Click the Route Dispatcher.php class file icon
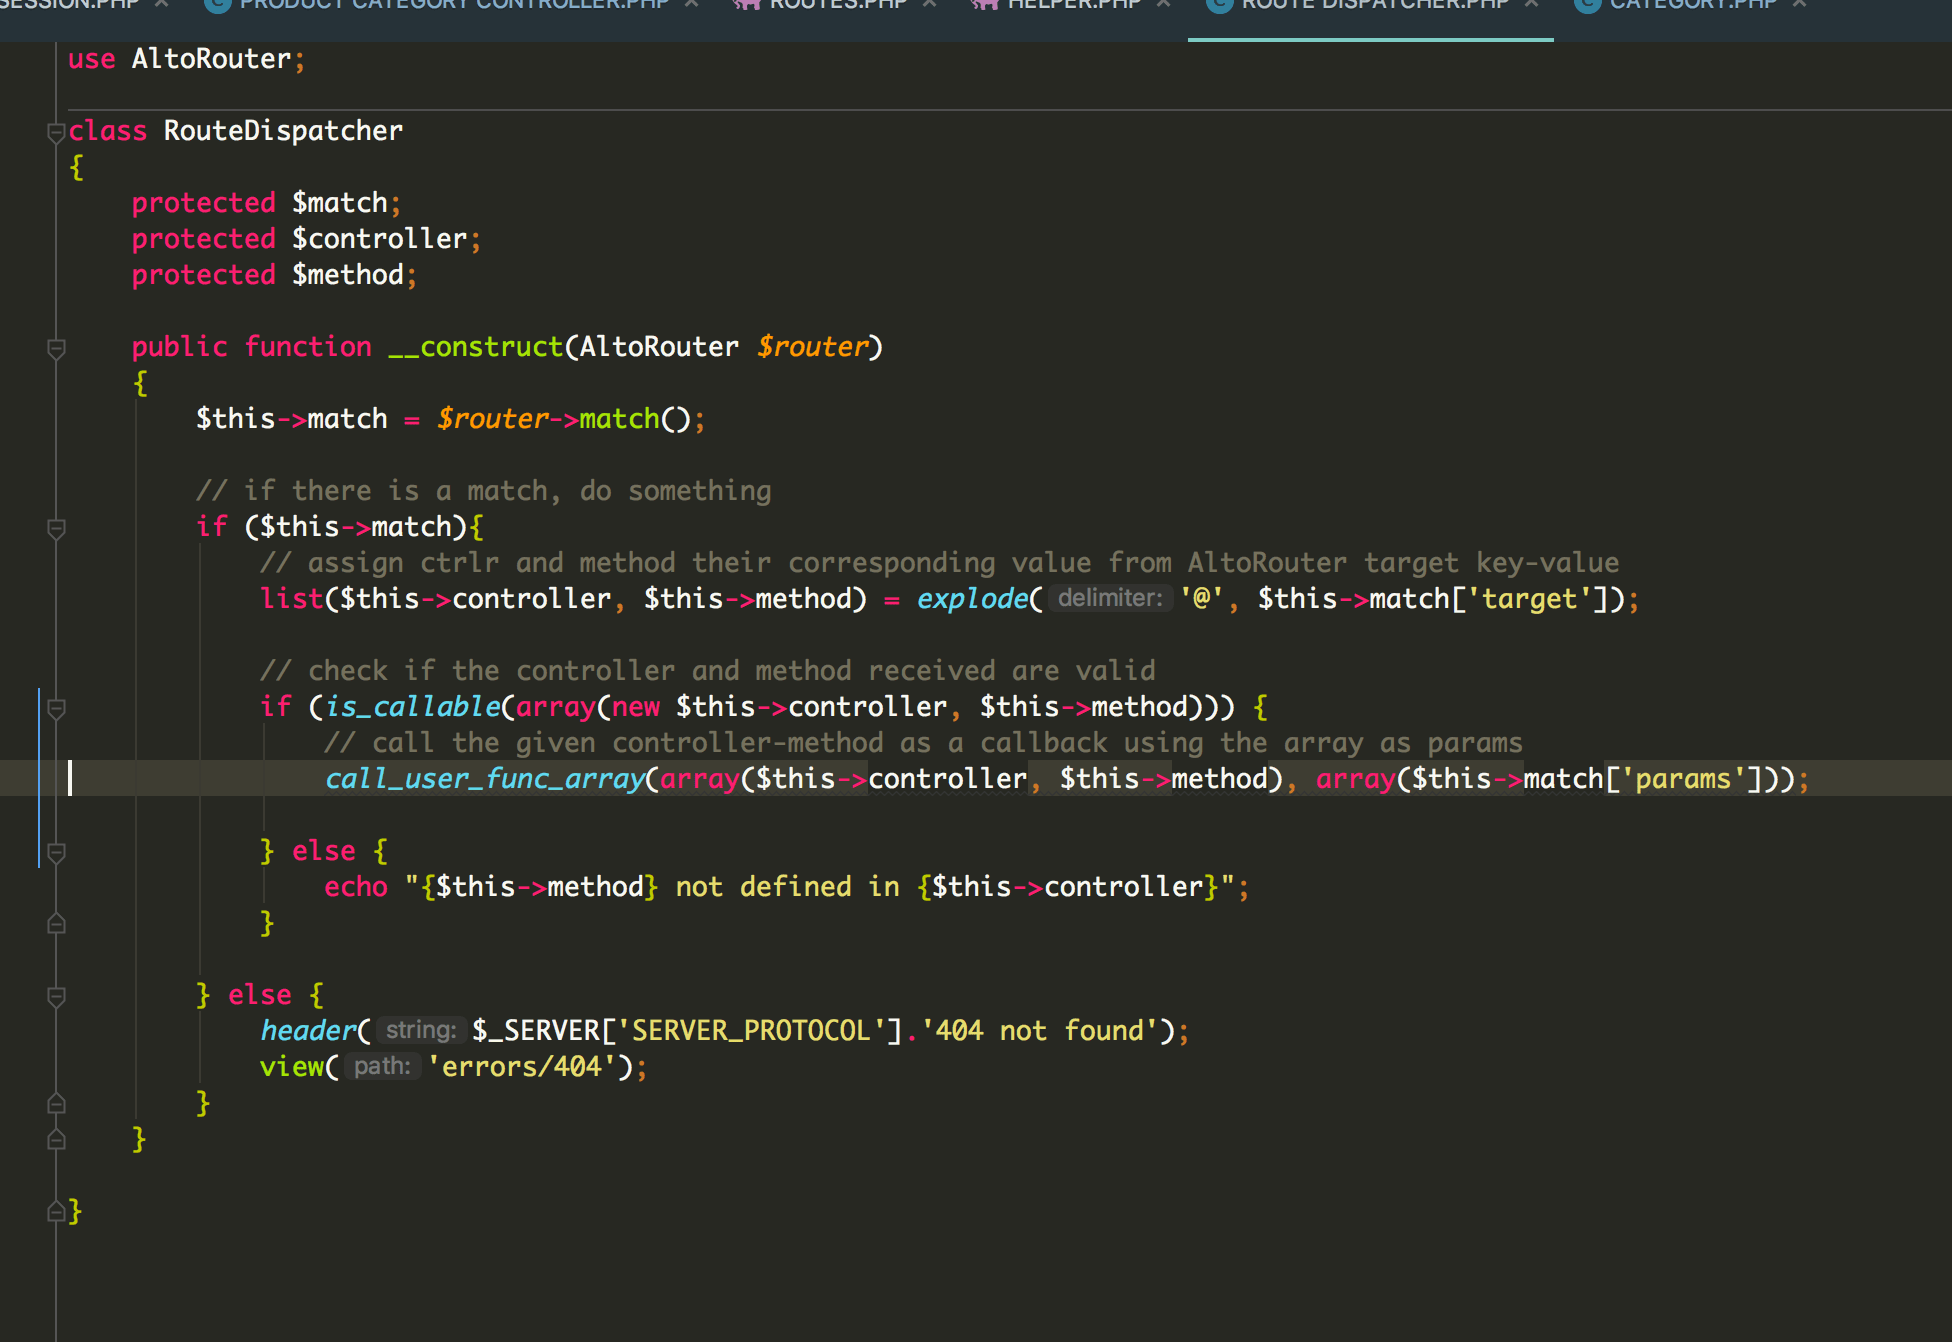The image size is (1952, 1342). pos(1219,4)
